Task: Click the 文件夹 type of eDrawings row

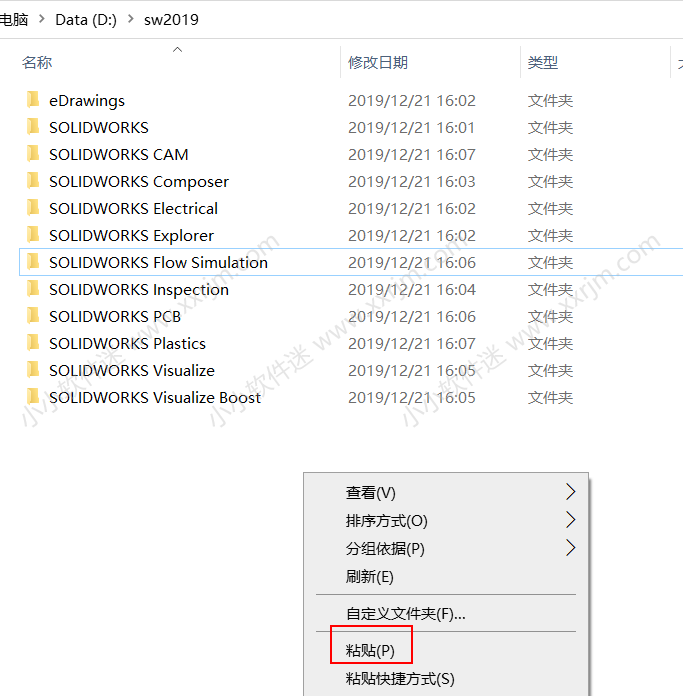Action: [550, 101]
